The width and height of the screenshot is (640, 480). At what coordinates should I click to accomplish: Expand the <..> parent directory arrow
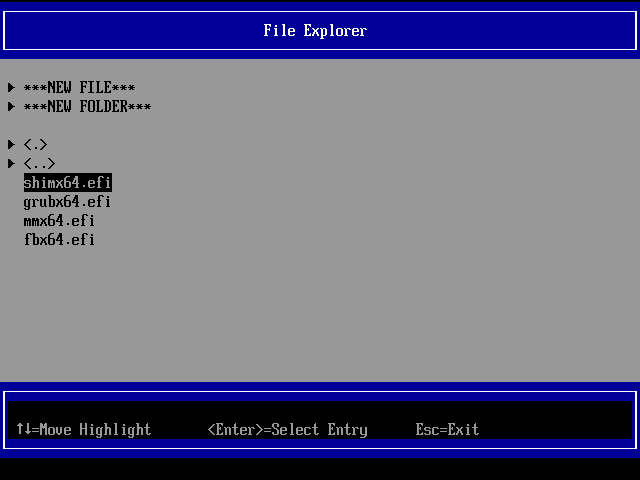11,164
